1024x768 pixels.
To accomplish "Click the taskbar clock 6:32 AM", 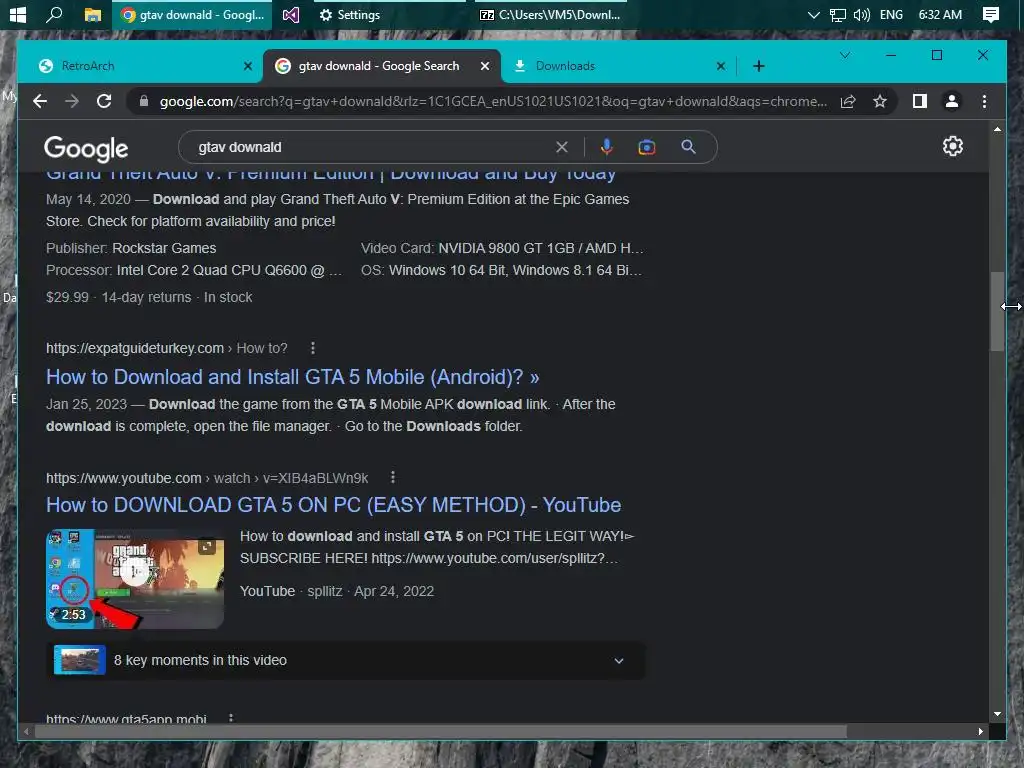I will (x=940, y=14).
